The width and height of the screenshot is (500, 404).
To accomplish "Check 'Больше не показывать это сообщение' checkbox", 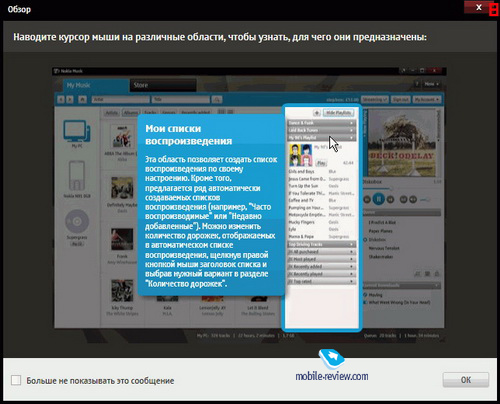I will point(16,380).
